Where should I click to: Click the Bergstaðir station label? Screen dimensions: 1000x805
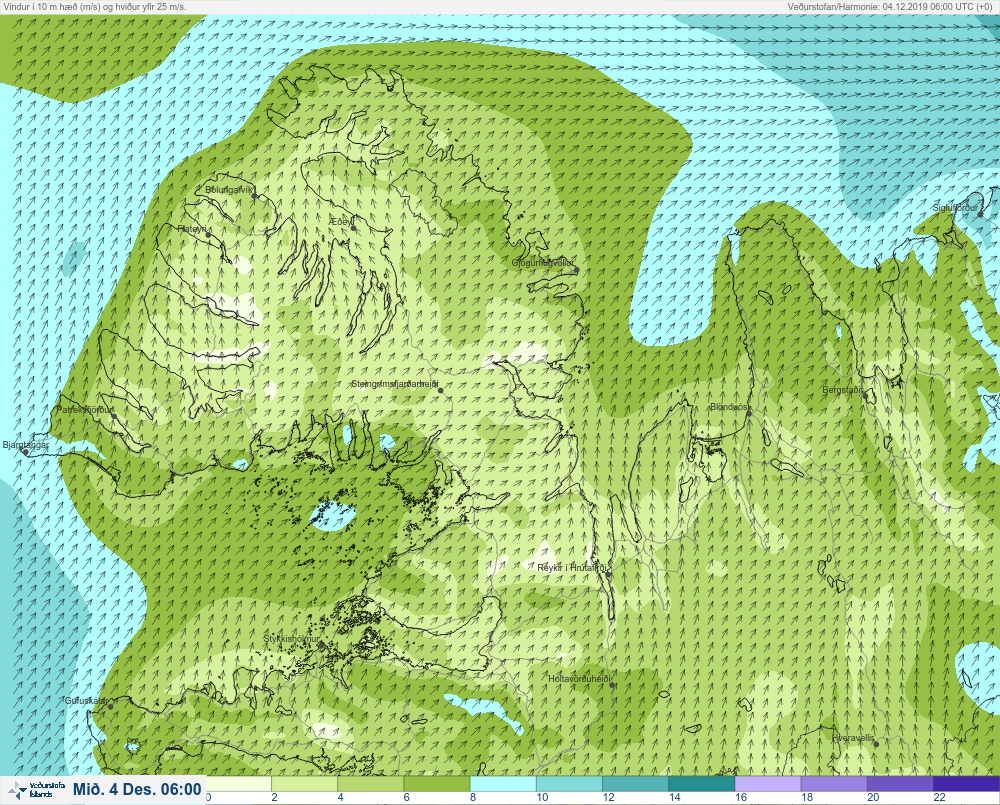click(x=842, y=390)
